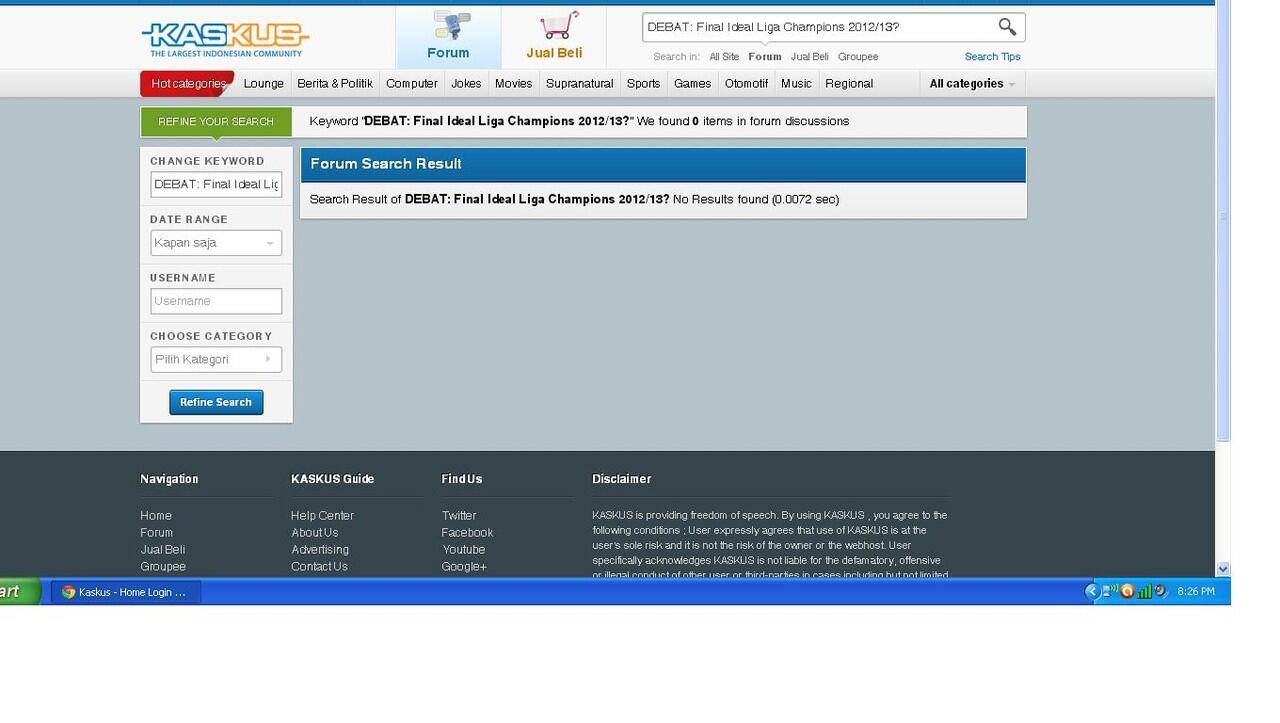Click the search magnifier icon
This screenshot has height=723, width=1280.
coord(1007,27)
